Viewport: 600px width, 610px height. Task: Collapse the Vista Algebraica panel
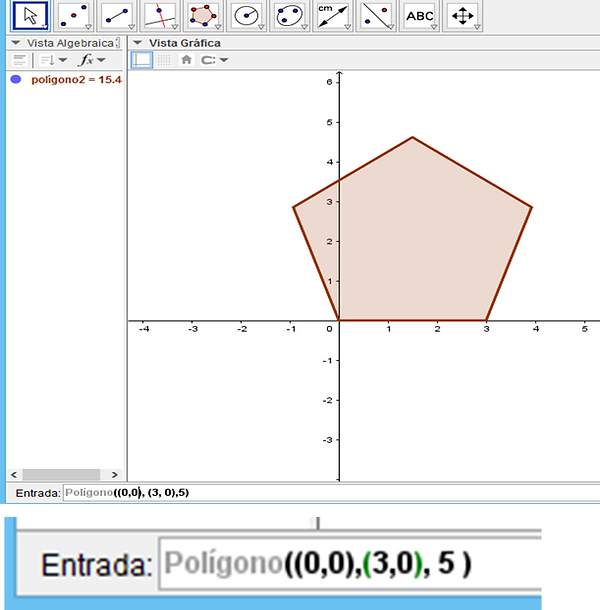[16, 43]
